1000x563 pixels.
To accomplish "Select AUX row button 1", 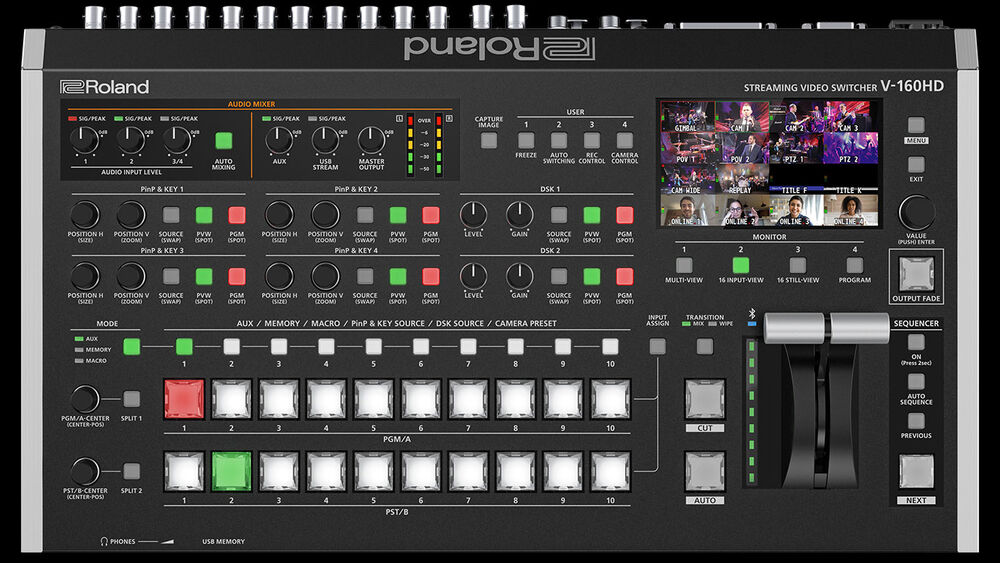I will pyautogui.click(x=184, y=346).
